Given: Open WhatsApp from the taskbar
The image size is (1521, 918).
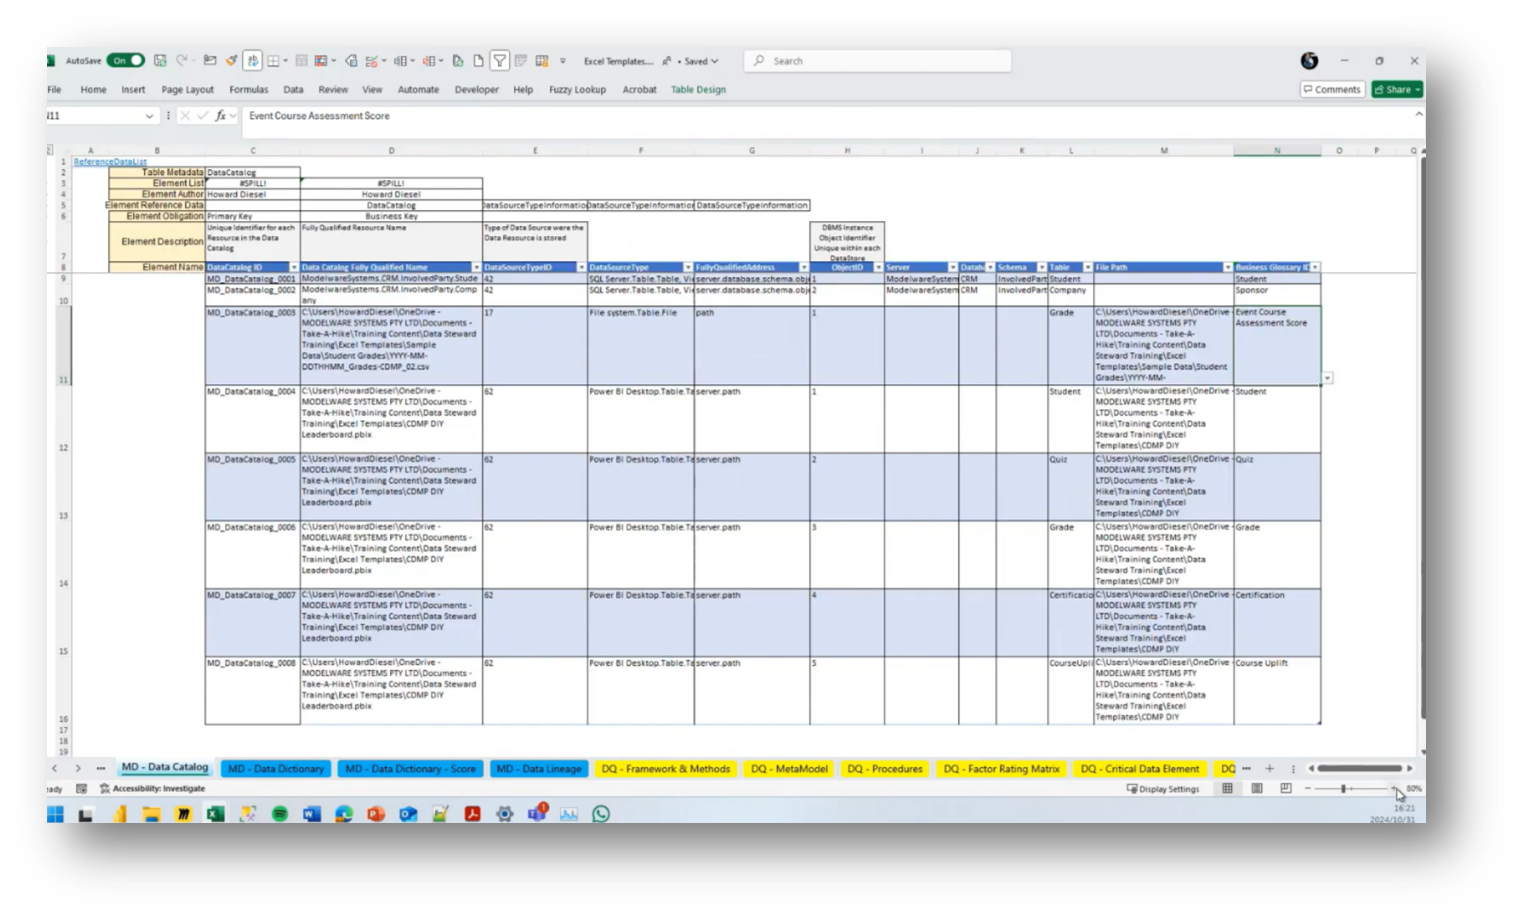Looking at the screenshot, I should point(601,814).
